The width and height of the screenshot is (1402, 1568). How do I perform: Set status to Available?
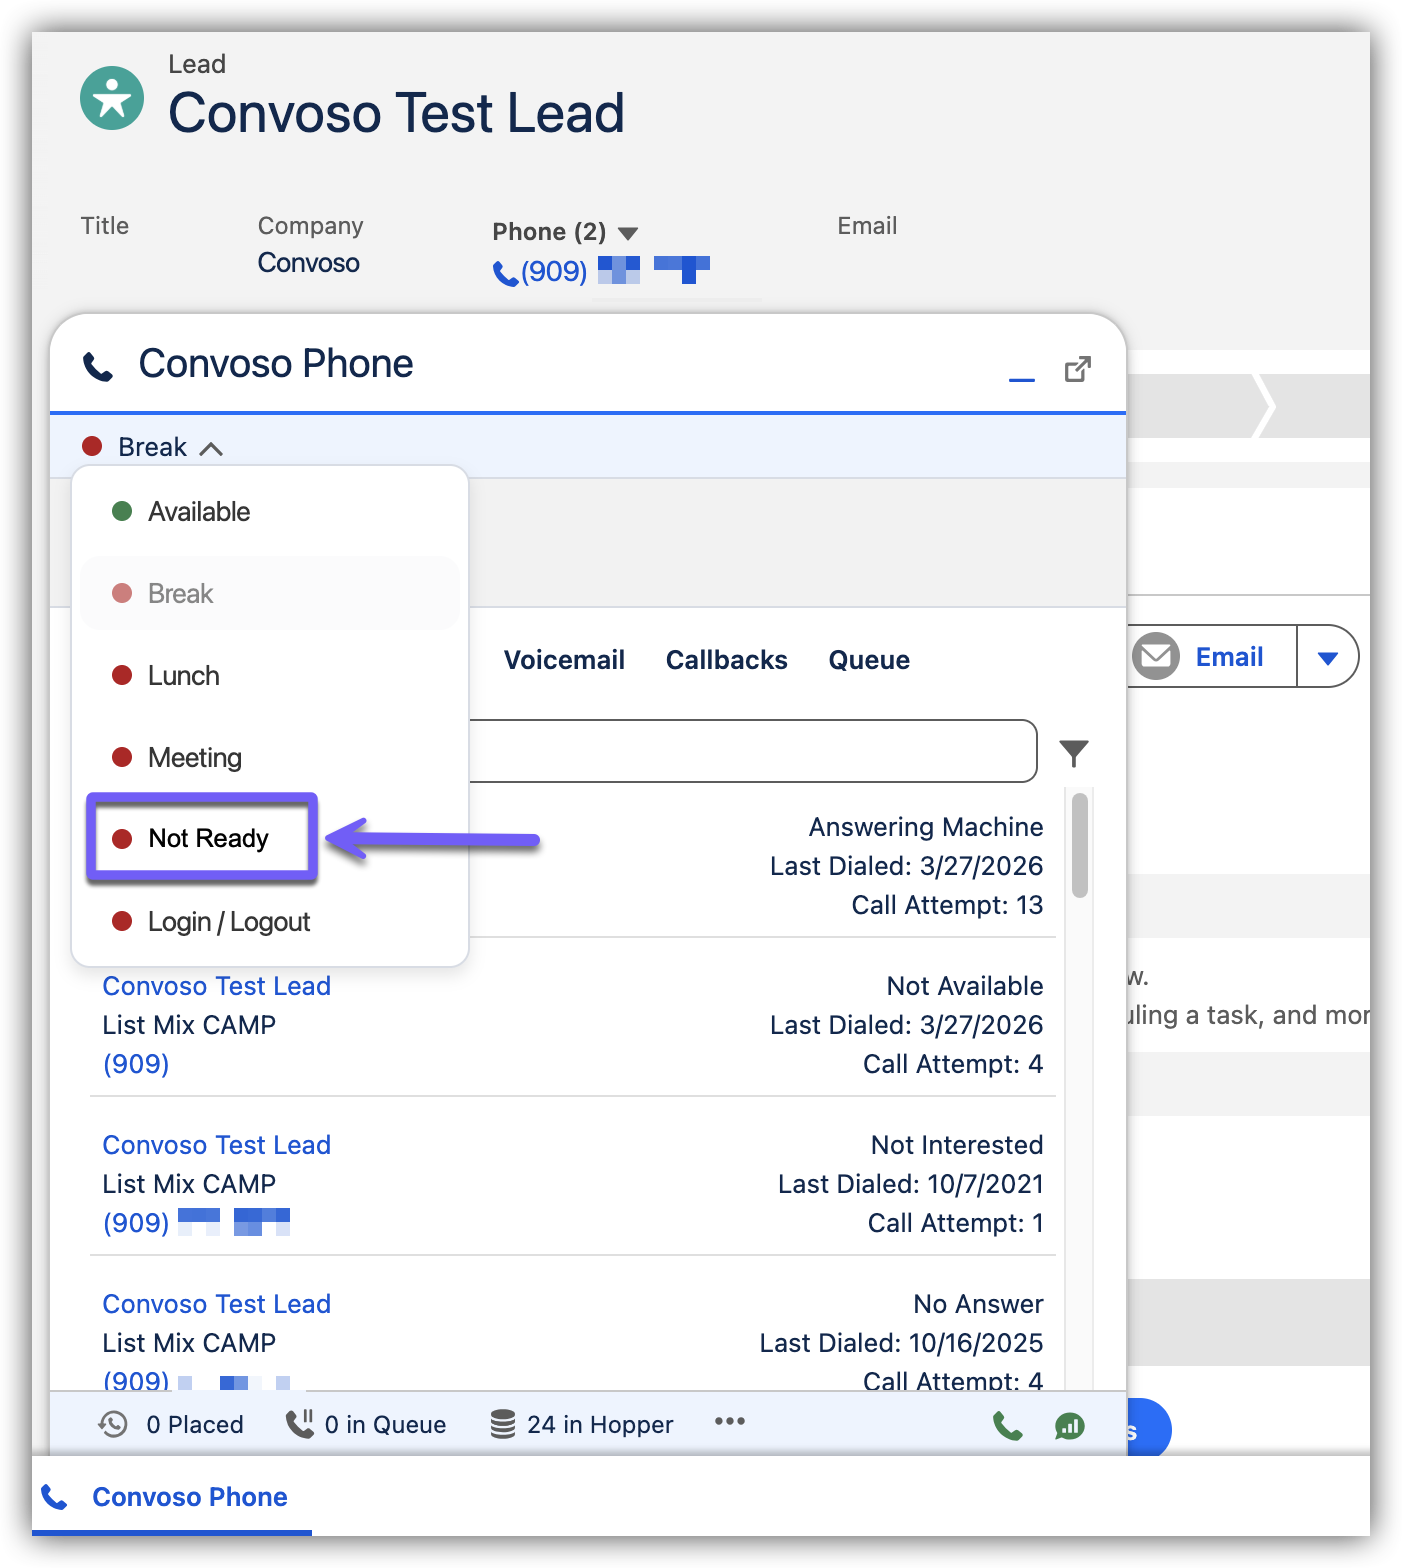(x=199, y=512)
